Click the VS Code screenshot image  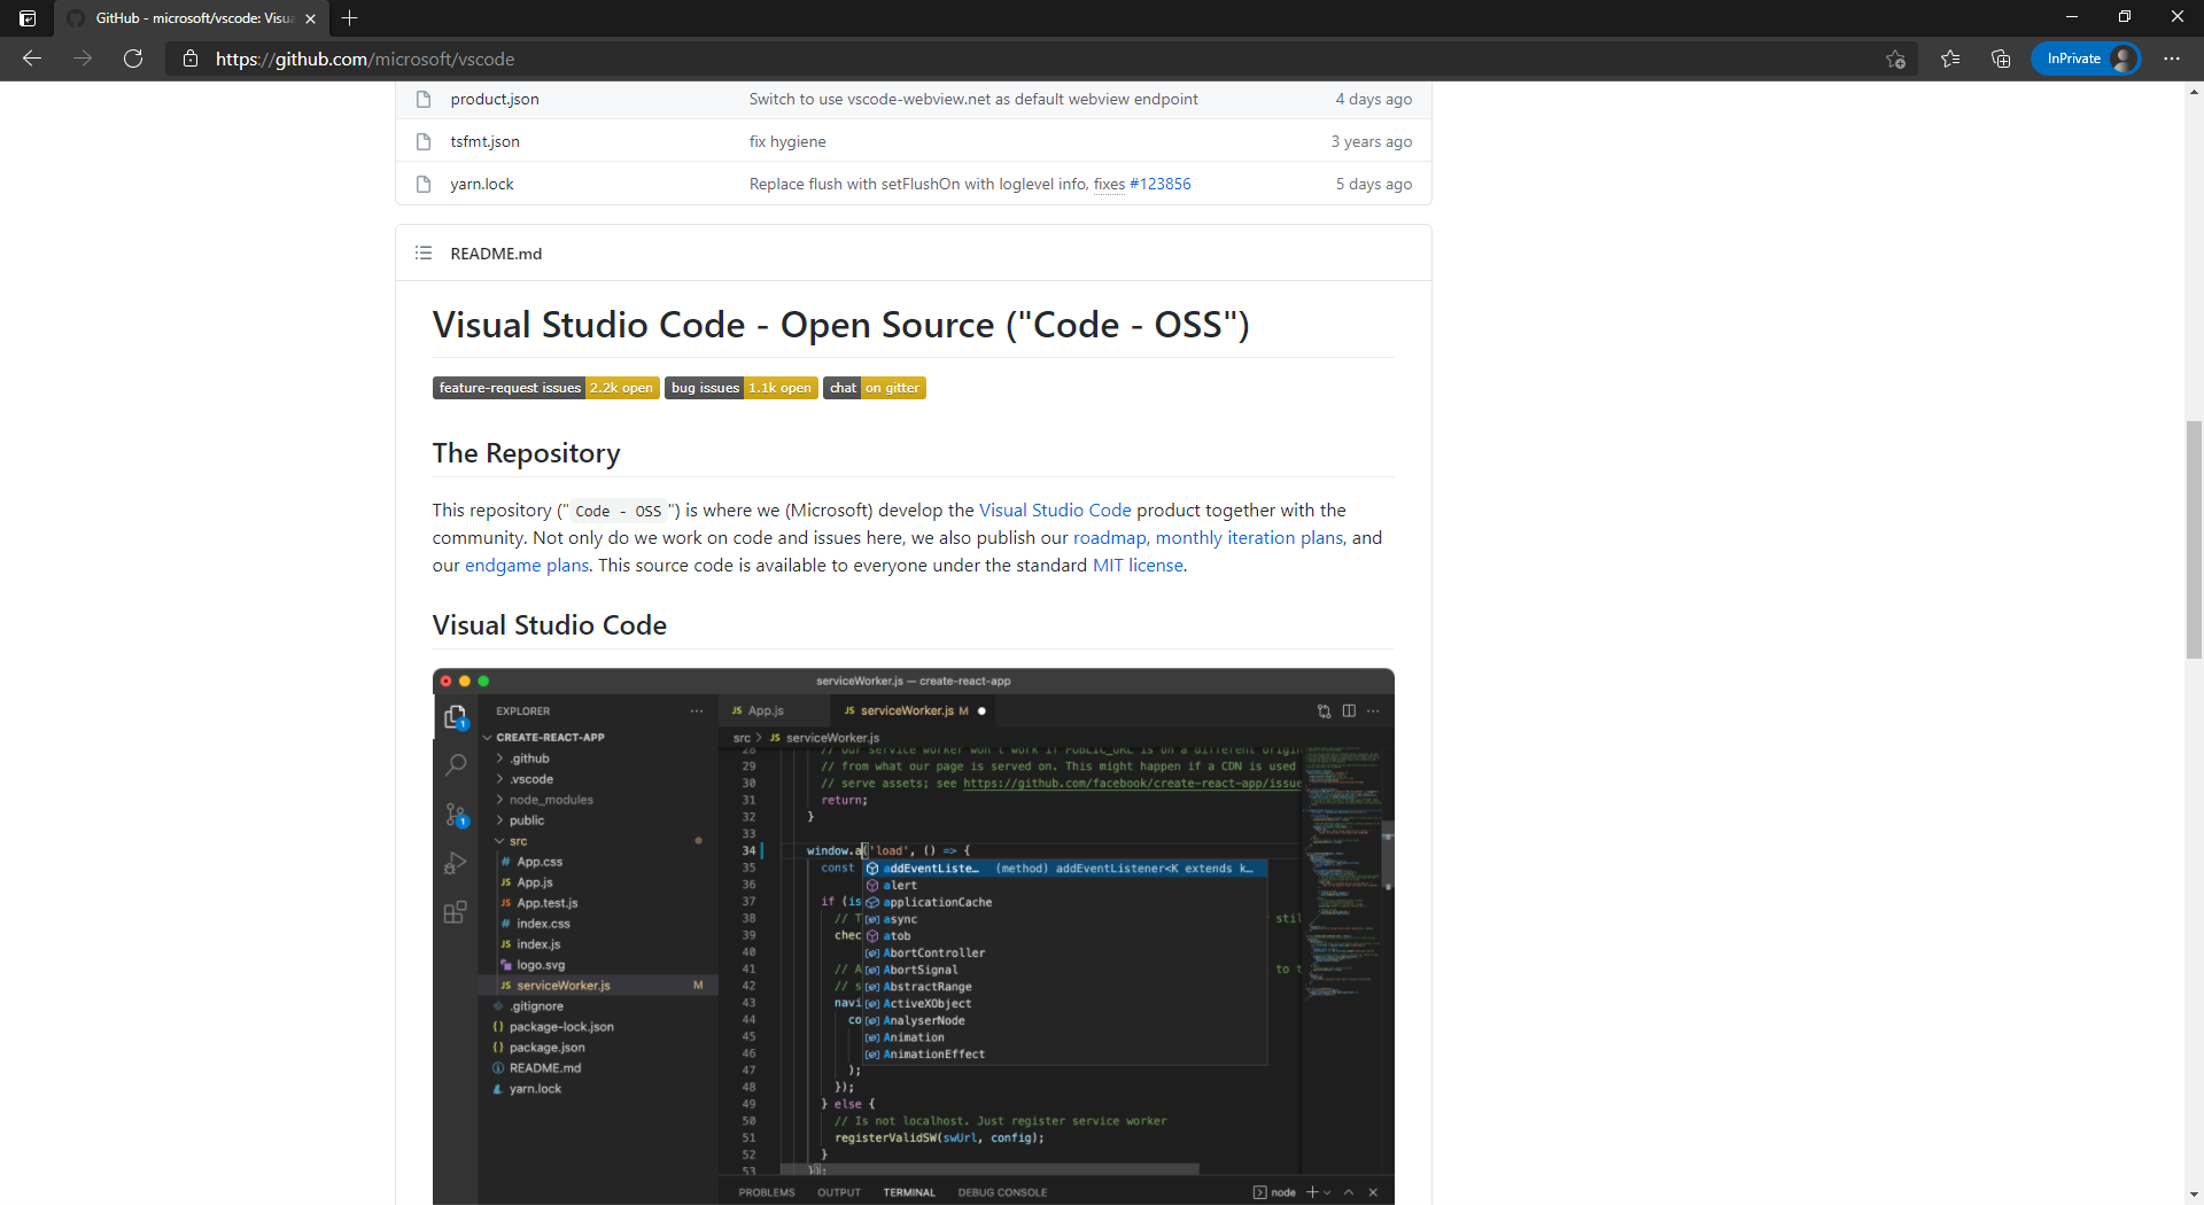coord(912,935)
